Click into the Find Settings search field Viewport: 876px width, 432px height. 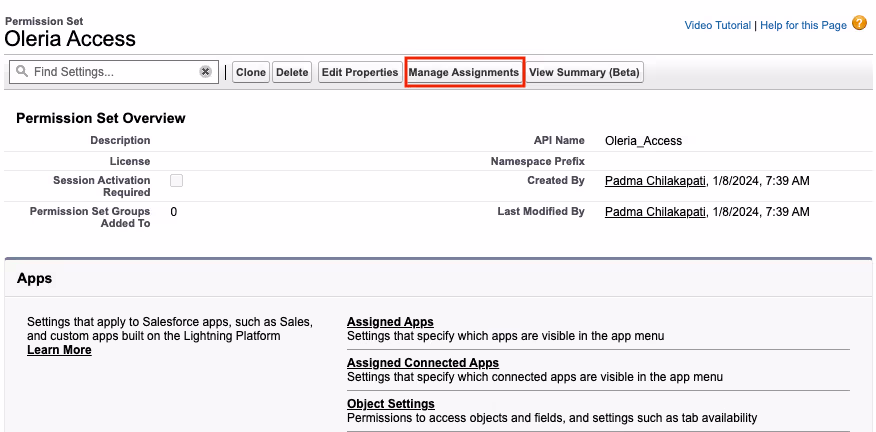coord(114,72)
